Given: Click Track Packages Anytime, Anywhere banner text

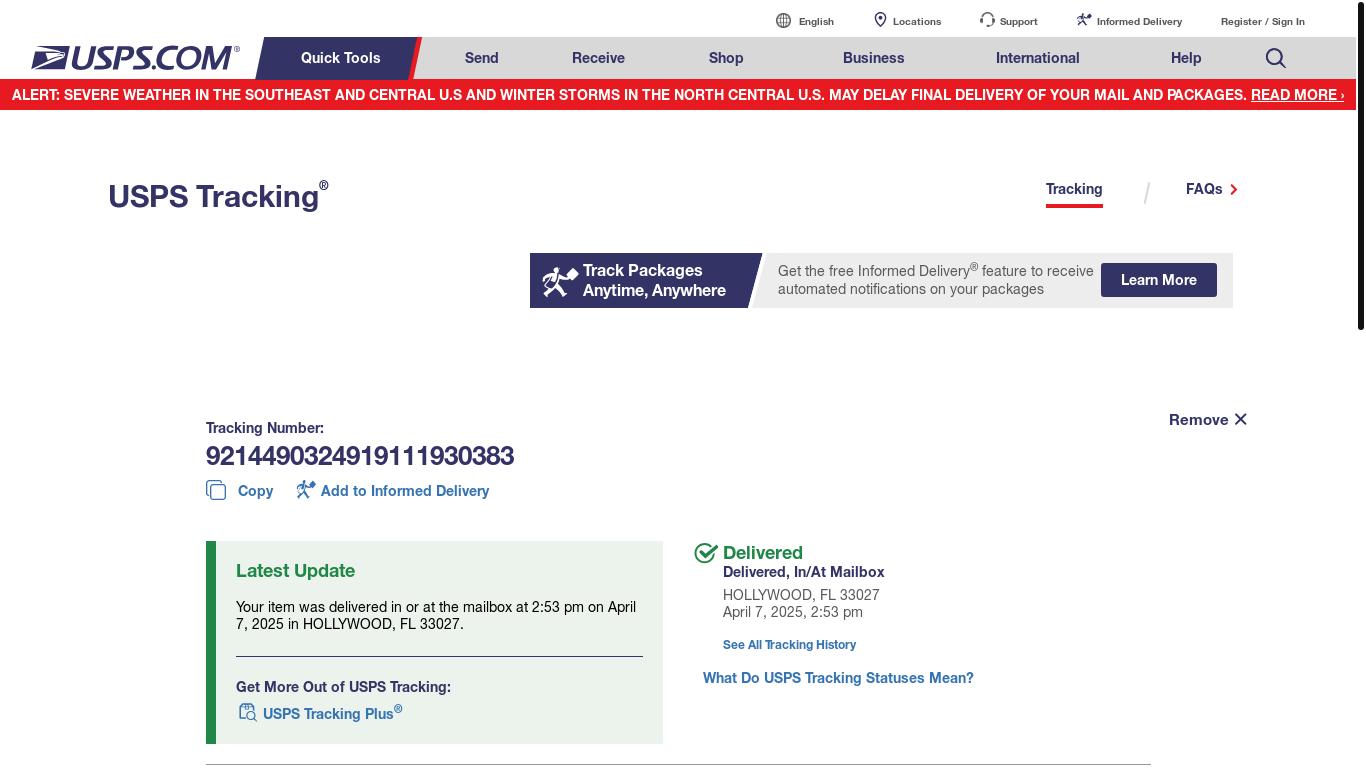Looking at the screenshot, I should 654,281.
